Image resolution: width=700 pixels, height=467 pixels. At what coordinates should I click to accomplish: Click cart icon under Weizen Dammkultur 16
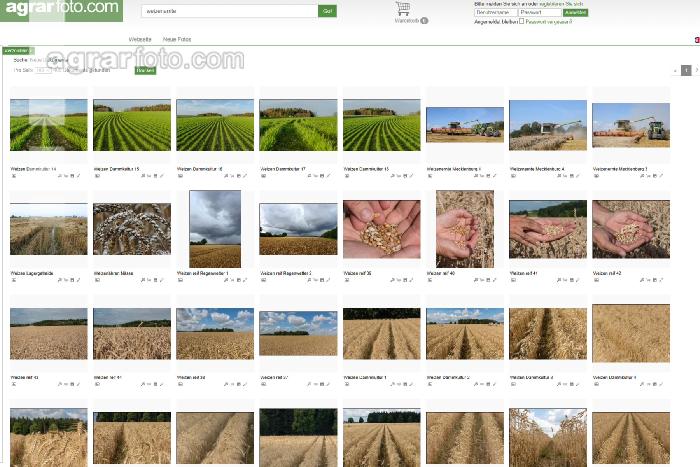[x=232, y=176]
